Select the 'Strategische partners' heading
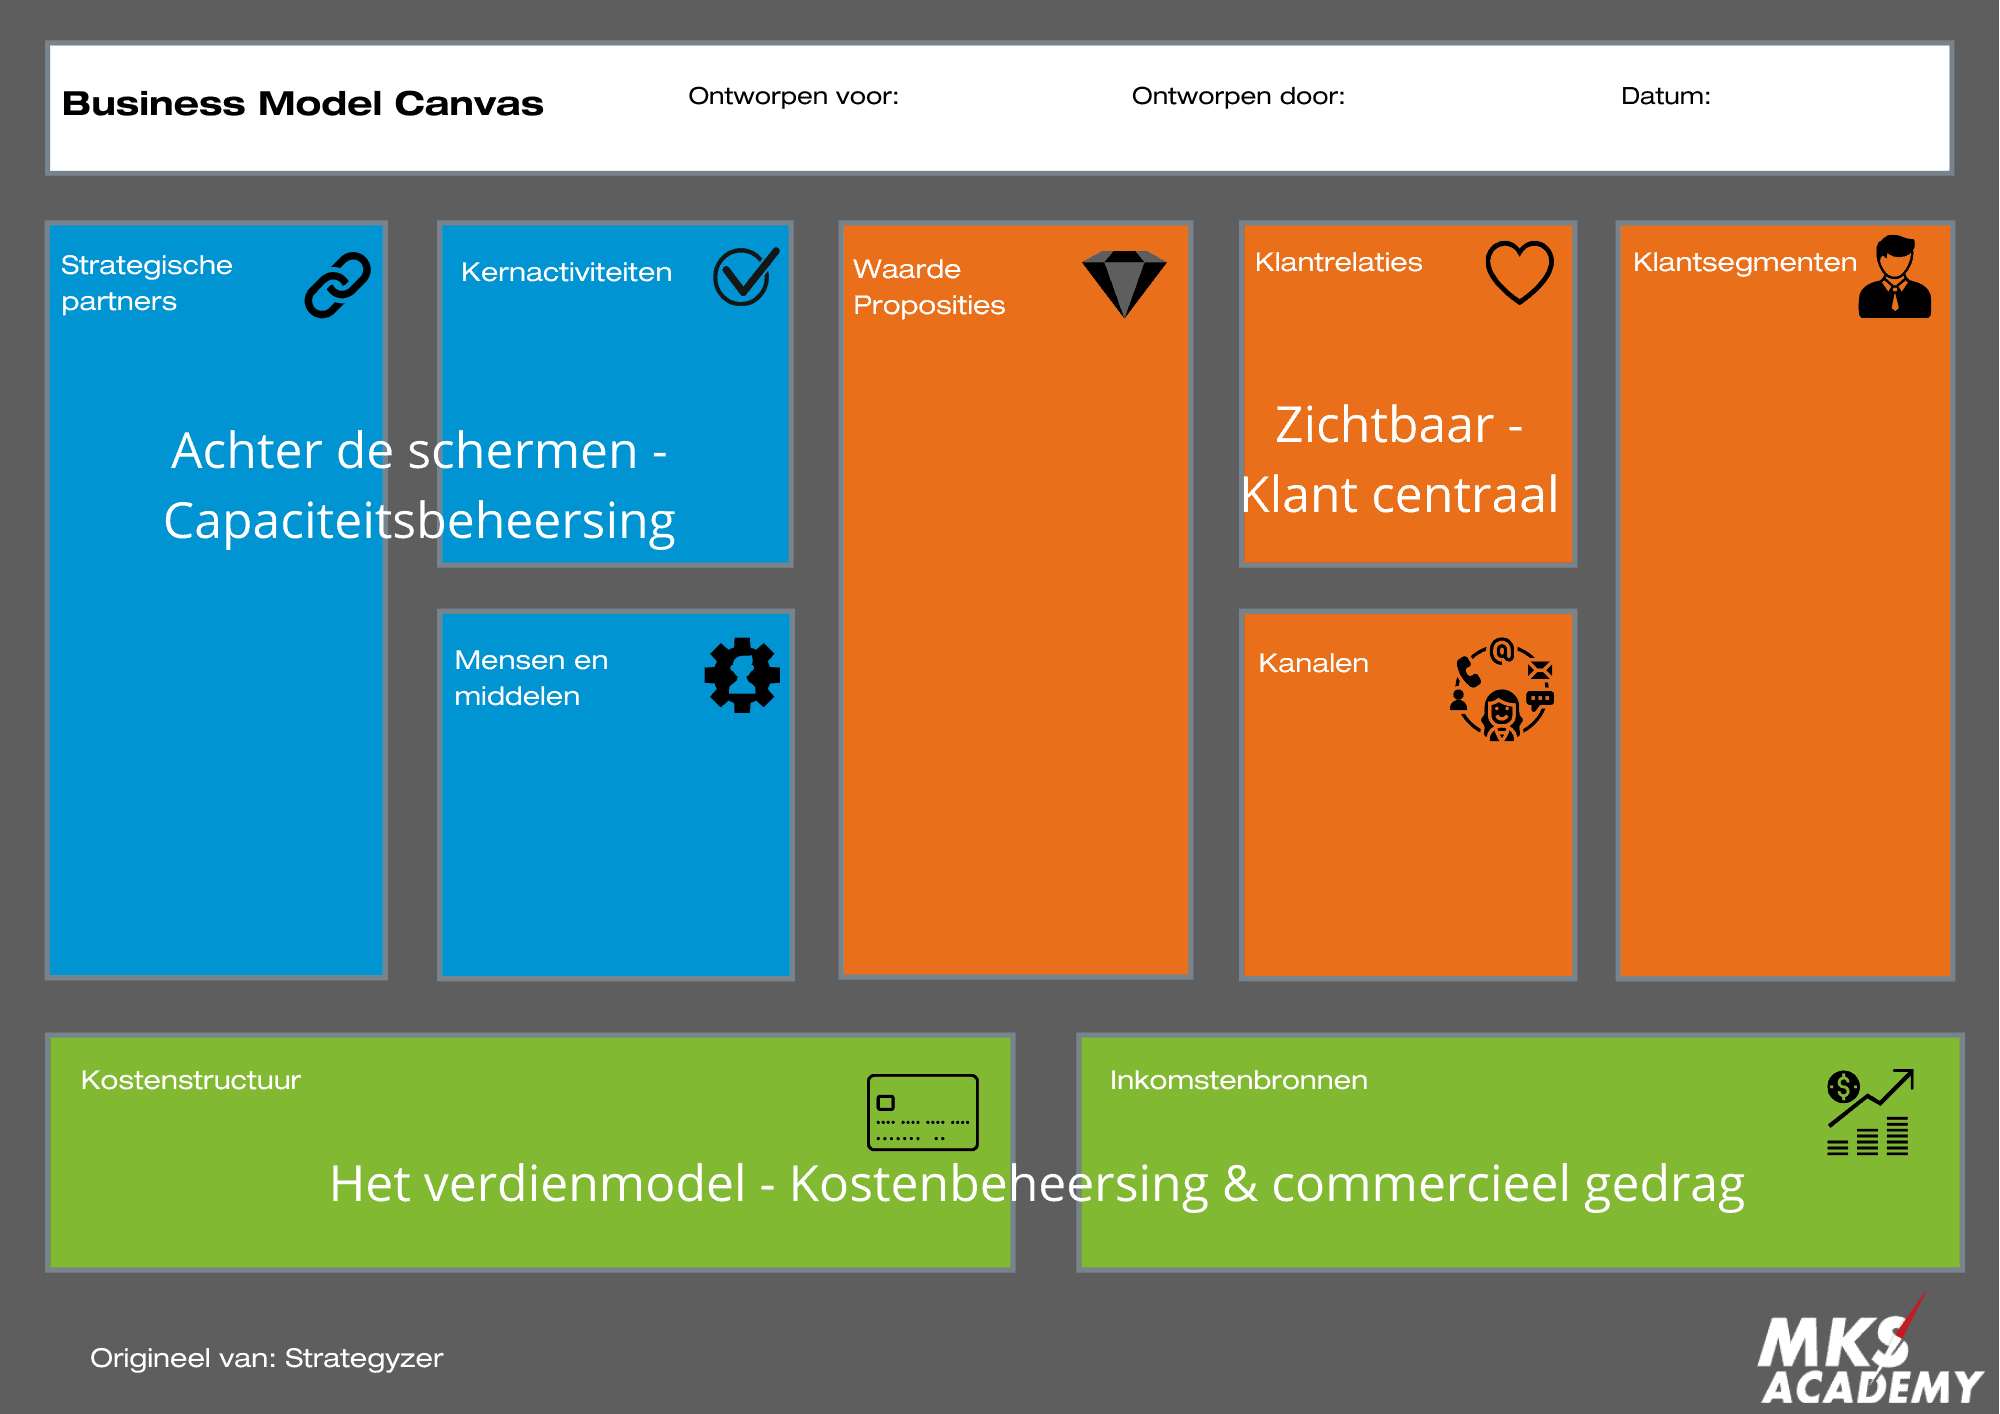This screenshot has width=2000, height=1414. [x=147, y=283]
